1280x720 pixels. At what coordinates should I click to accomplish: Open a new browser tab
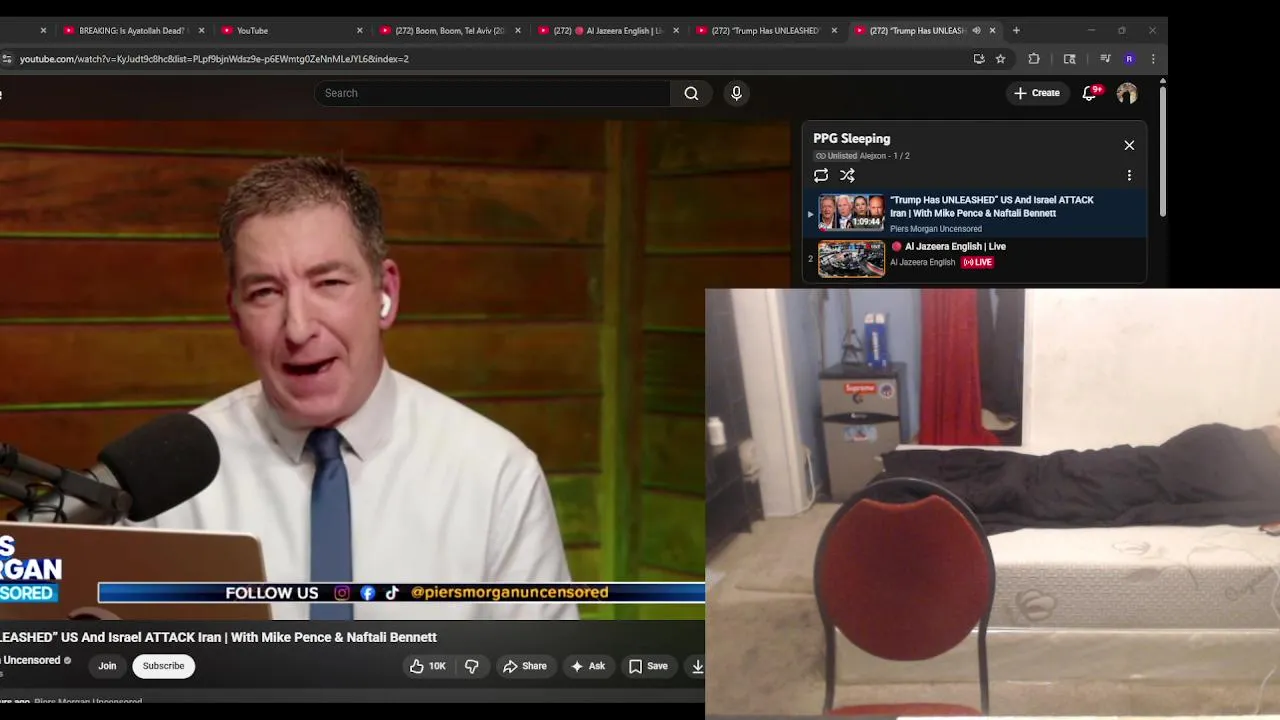tap(1016, 30)
